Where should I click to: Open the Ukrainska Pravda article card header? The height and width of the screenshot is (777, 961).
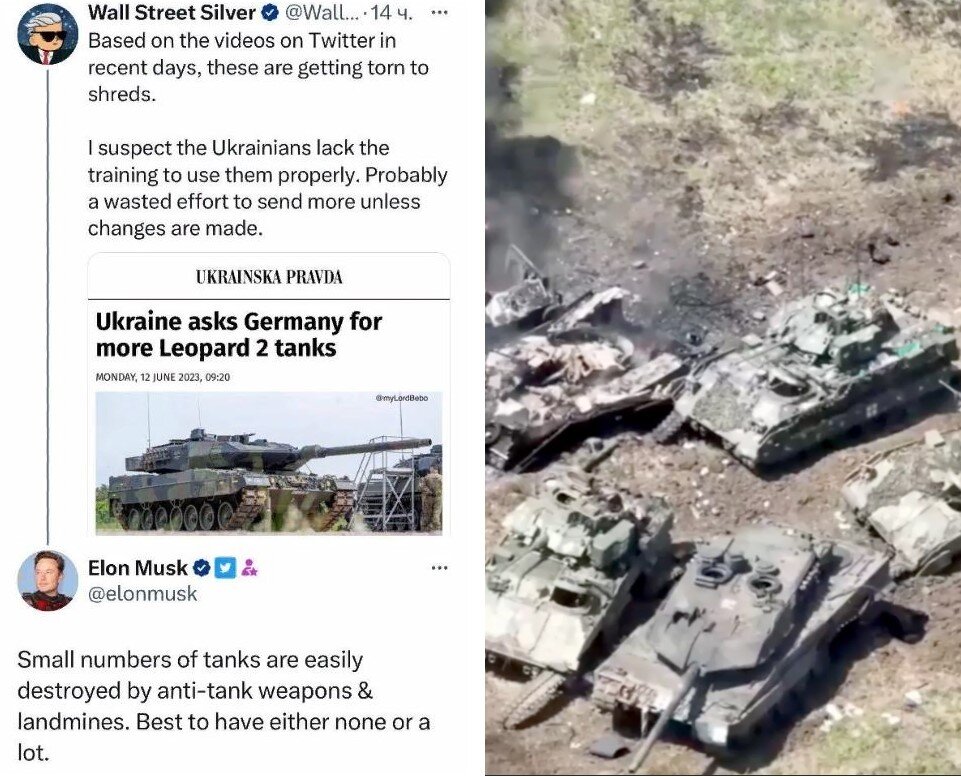(269, 277)
